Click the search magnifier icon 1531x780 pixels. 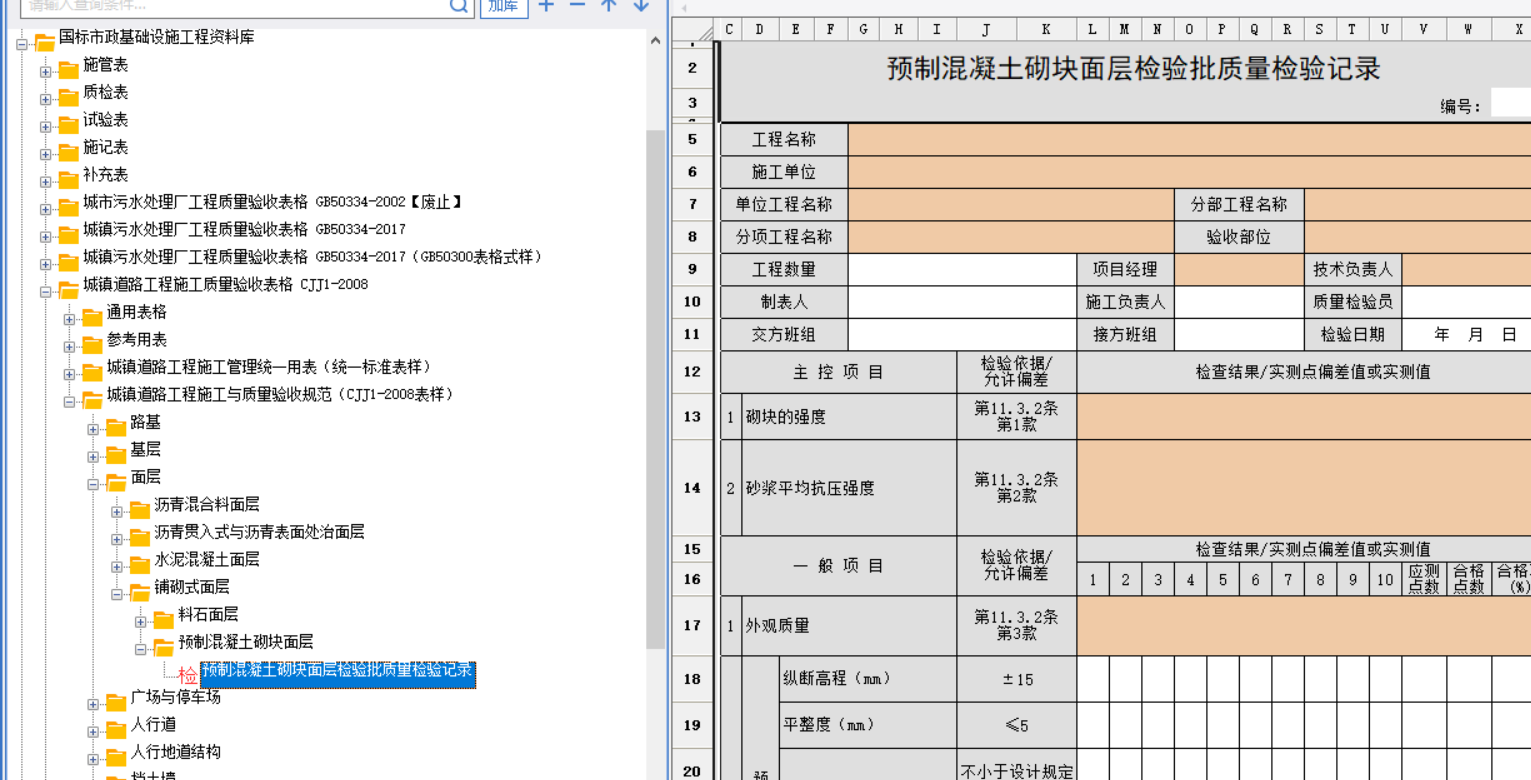click(458, 6)
